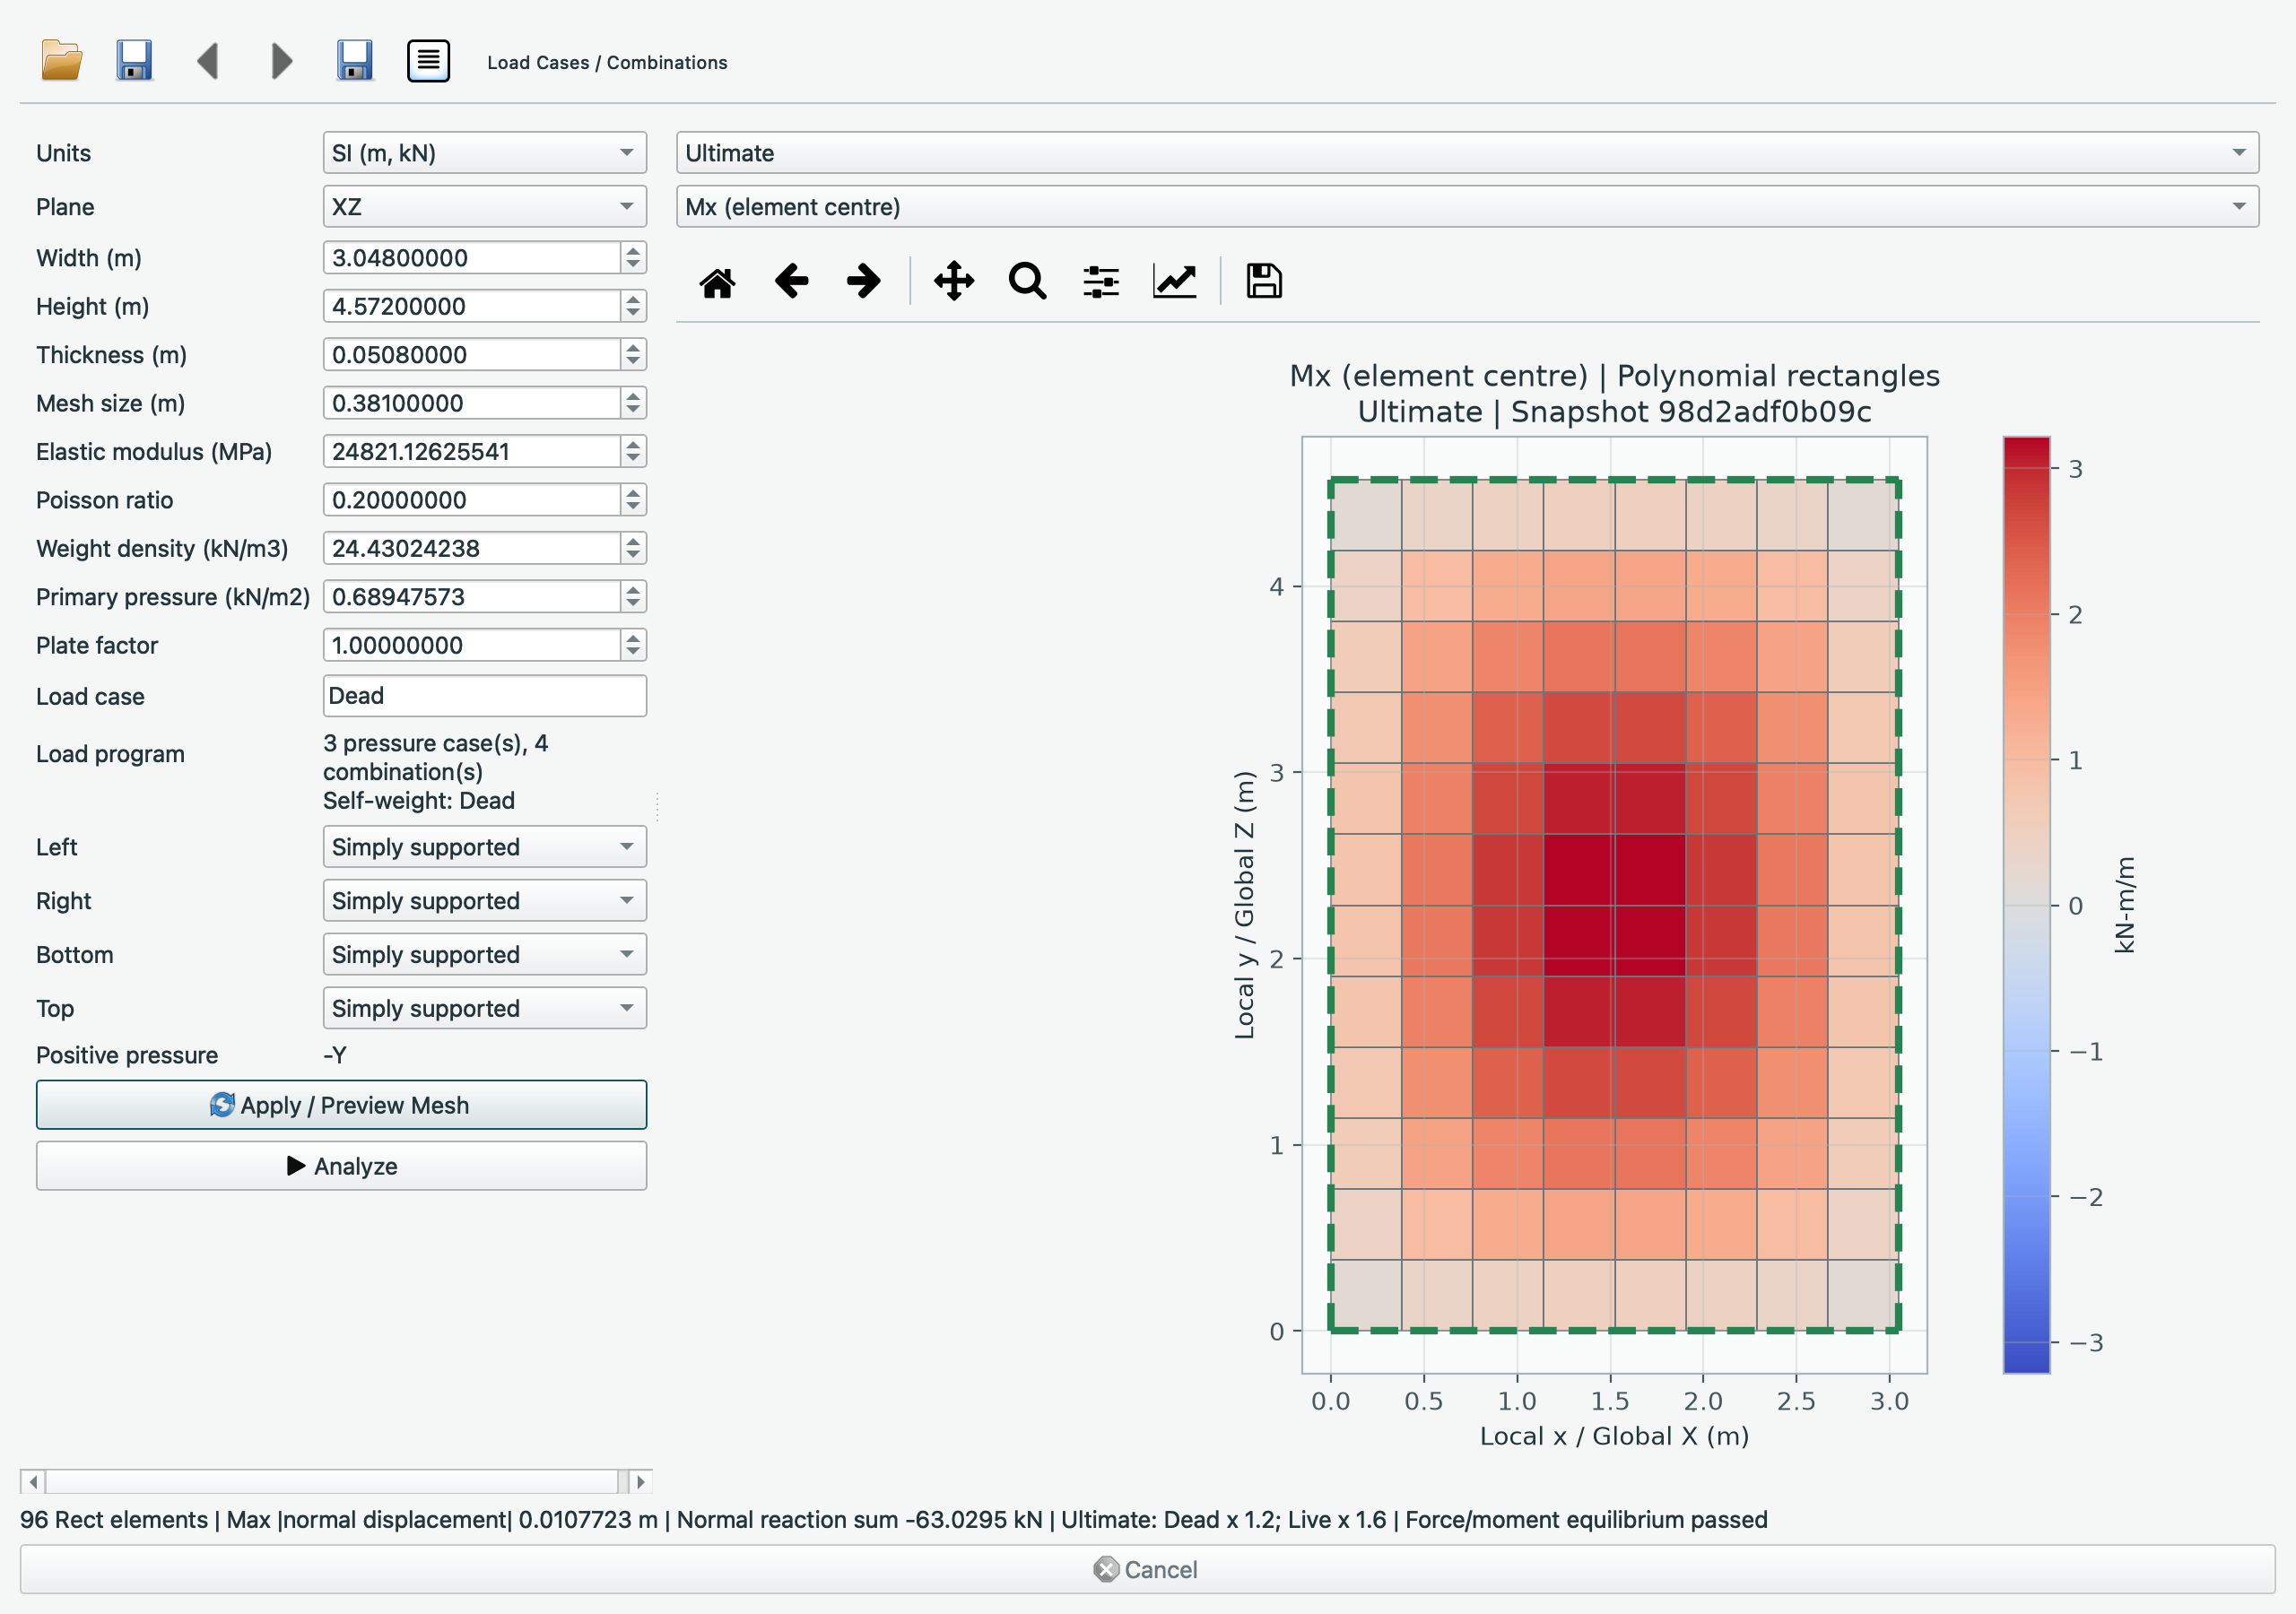Change the Right support condition
The height and width of the screenshot is (1614, 2296).
(x=485, y=901)
